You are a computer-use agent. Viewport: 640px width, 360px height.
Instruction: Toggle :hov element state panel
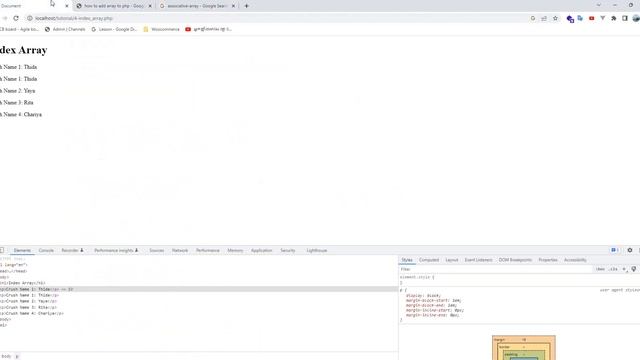click(x=600, y=269)
